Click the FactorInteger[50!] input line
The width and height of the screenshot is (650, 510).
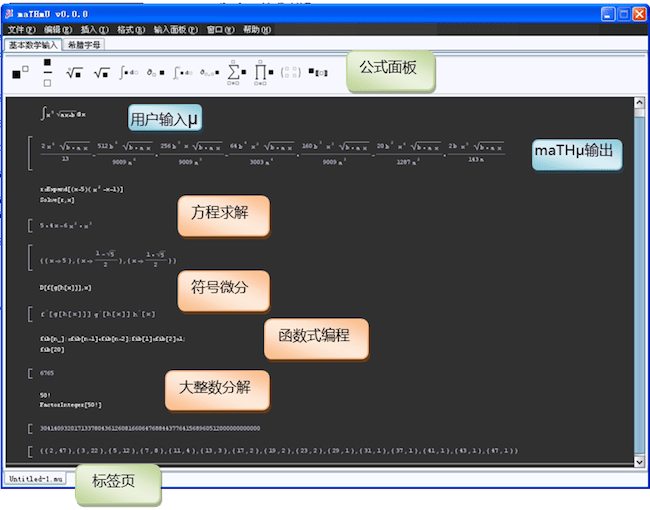(70, 405)
